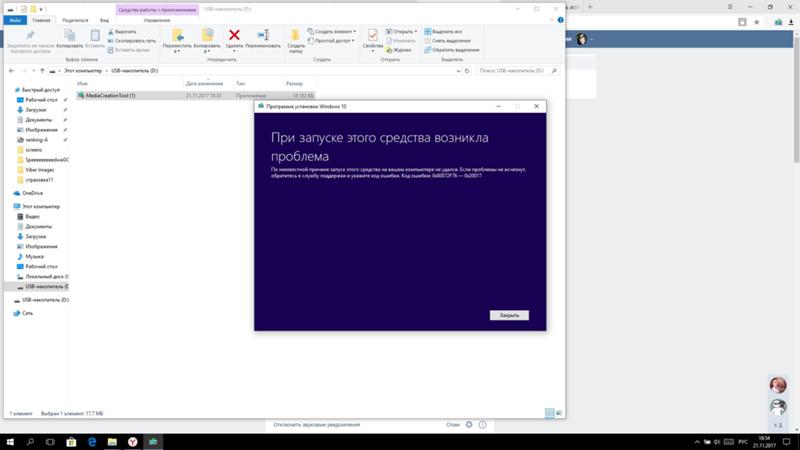Open Свойства via the checkmark icon
The height and width of the screenshot is (450, 800).
(x=372, y=35)
